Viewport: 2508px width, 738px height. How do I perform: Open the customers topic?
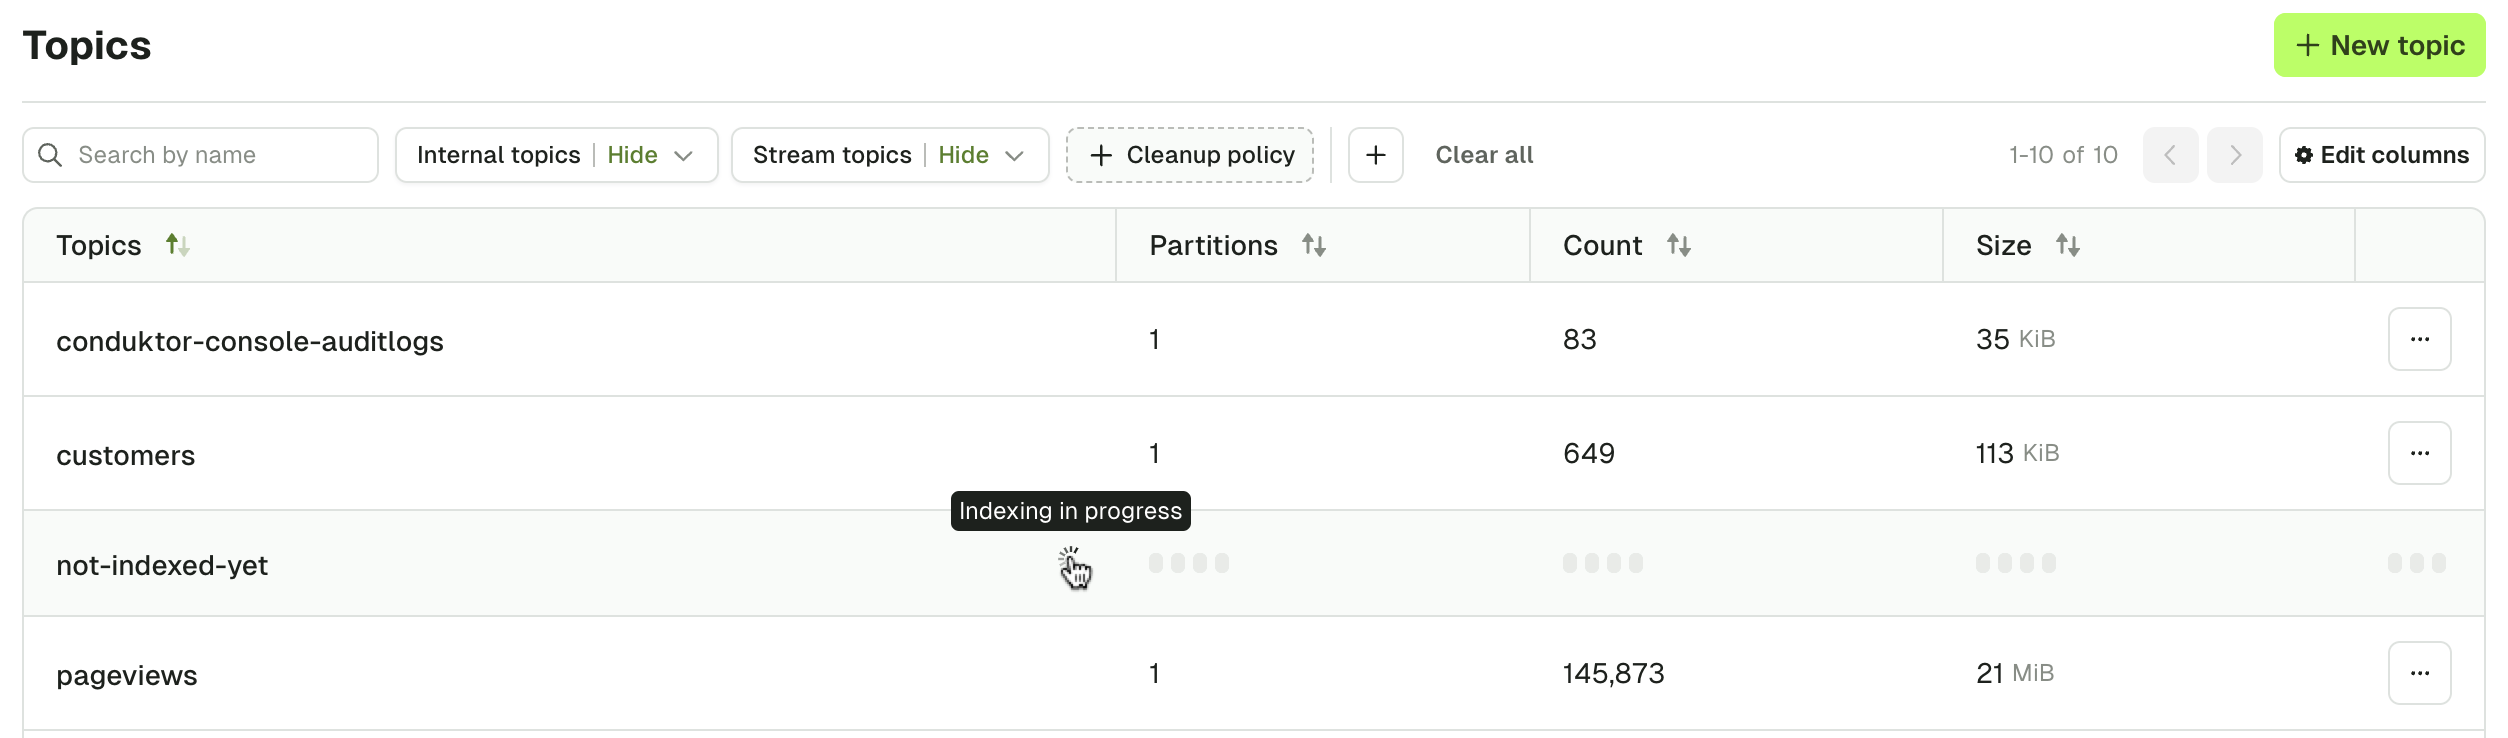tap(126, 455)
